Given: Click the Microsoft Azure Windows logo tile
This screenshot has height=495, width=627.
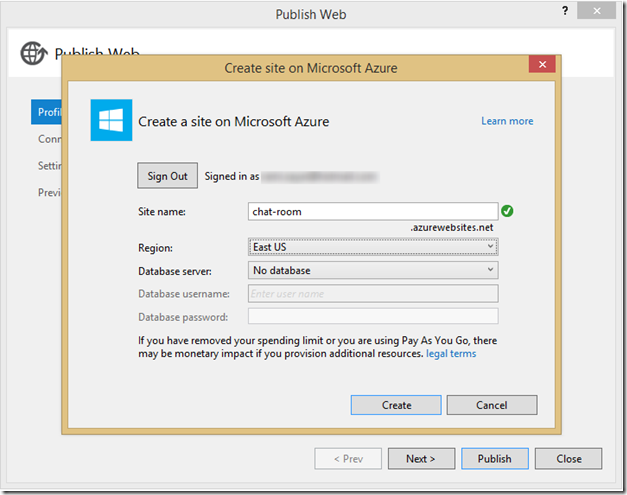Looking at the screenshot, I should (111, 120).
